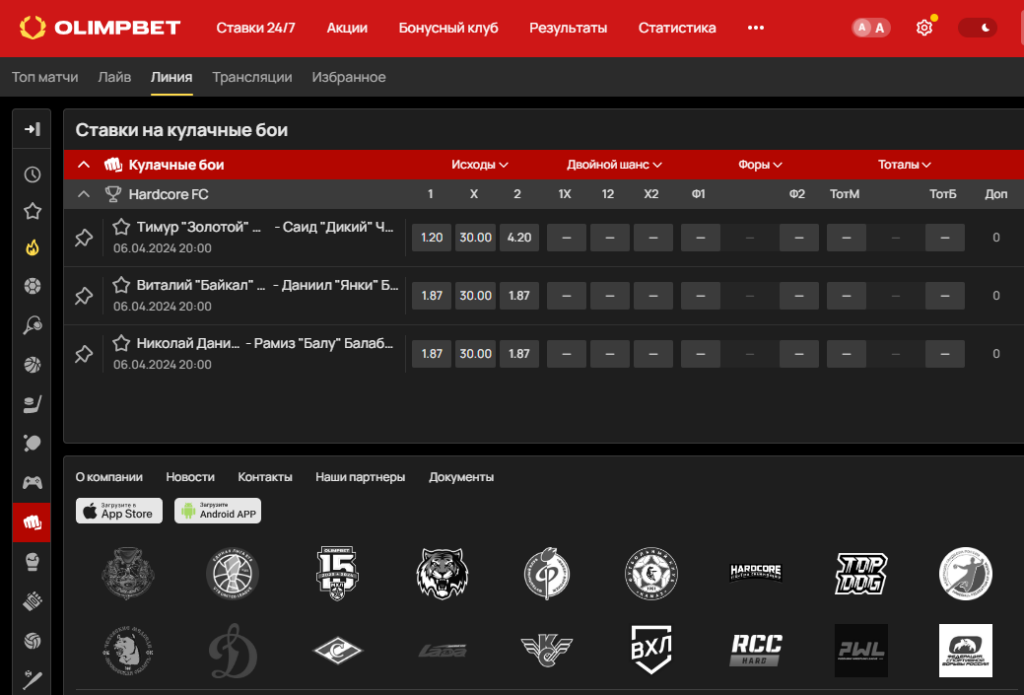The width and height of the screenshot is (1024, 695).
Task: Click the star favorites icon in sidebar
Action: click(x=32, y=211)
